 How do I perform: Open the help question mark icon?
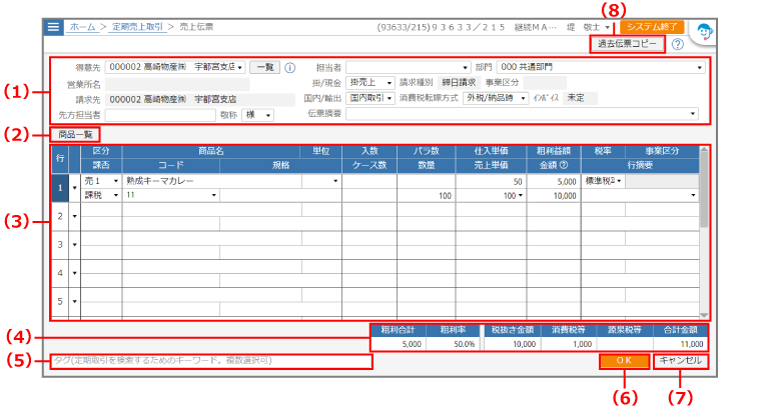678,44
